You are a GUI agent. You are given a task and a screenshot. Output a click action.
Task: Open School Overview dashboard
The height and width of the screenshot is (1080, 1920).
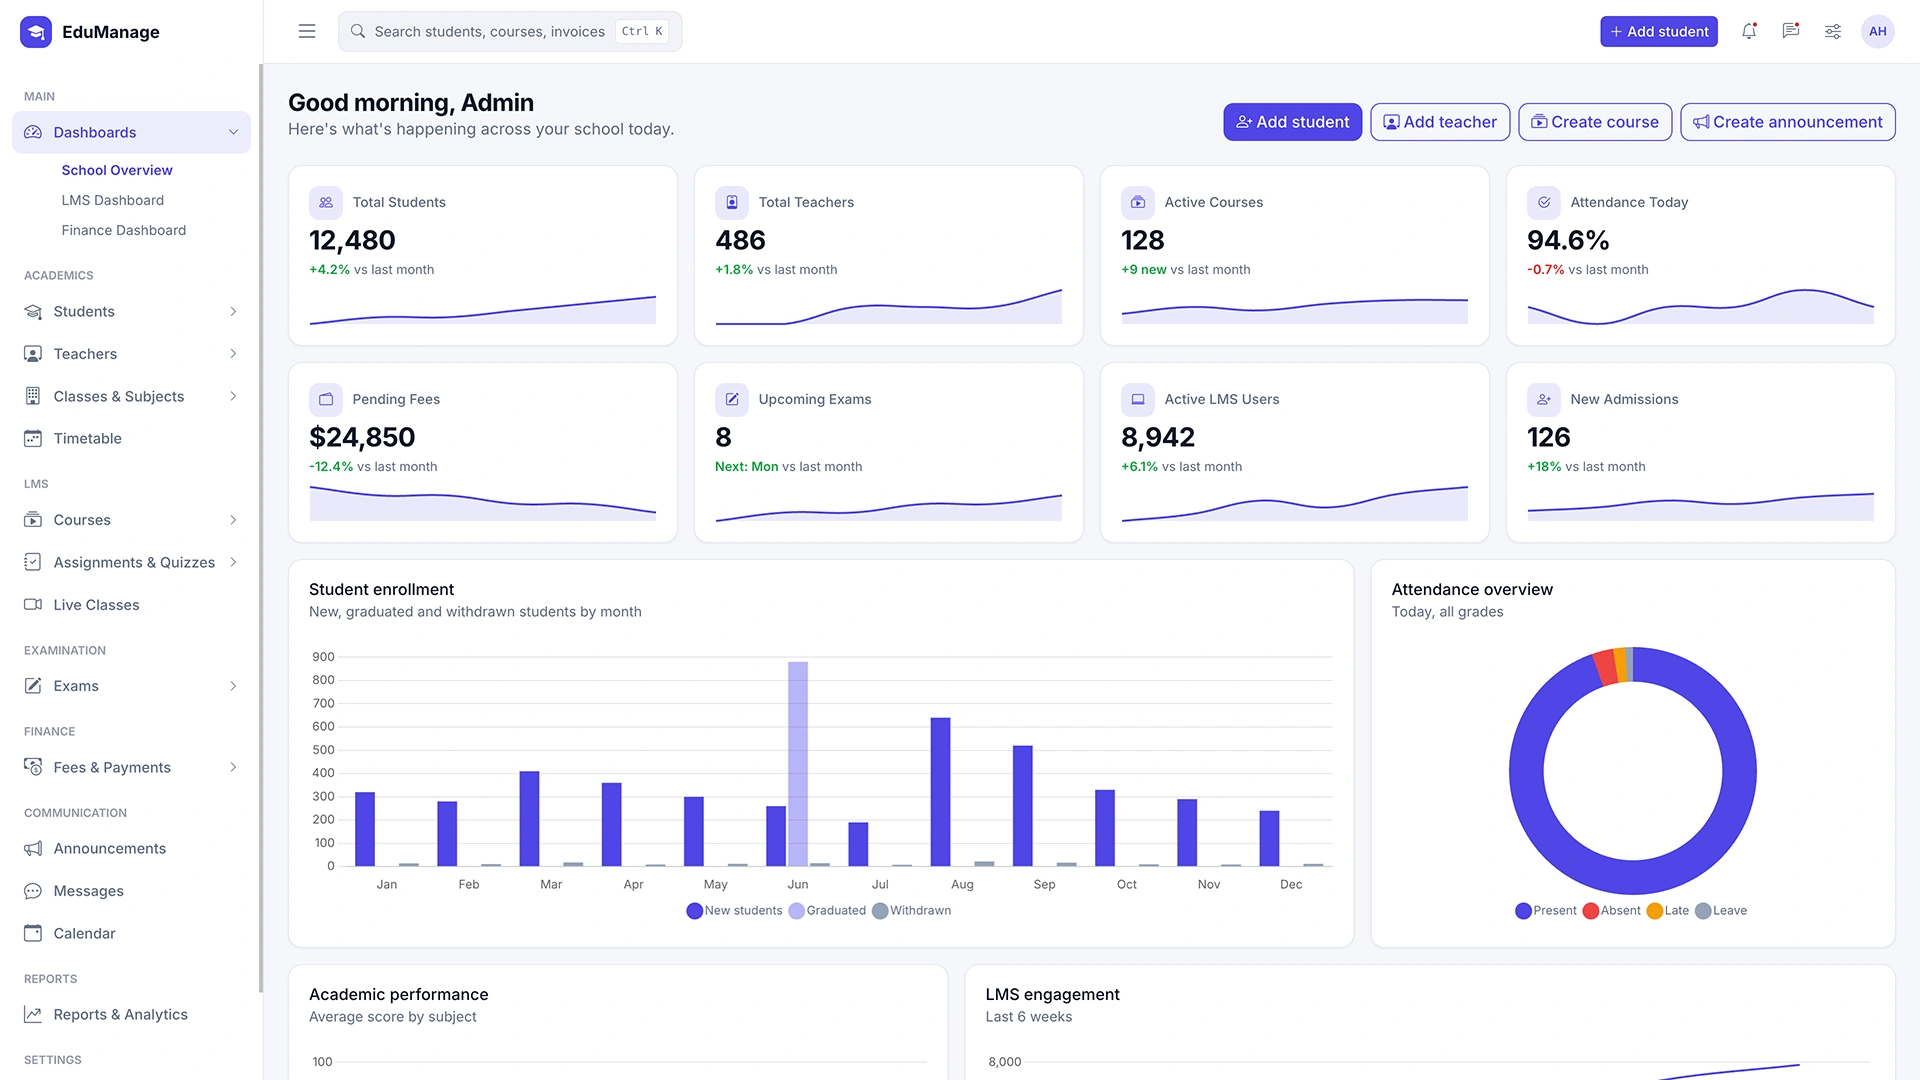117,170
